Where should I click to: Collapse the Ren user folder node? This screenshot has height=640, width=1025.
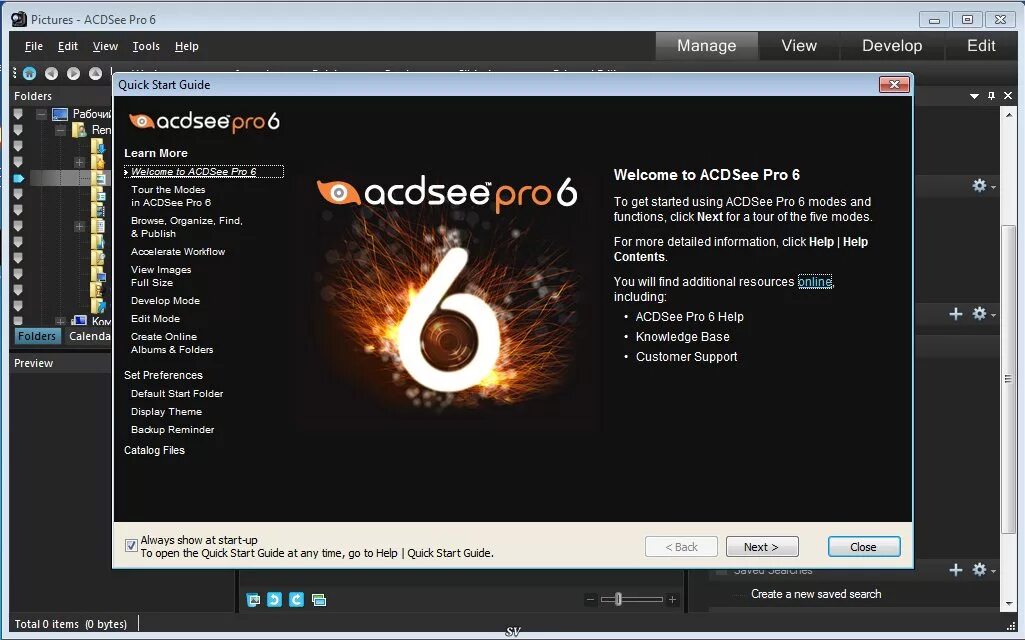tap(61, 130)
